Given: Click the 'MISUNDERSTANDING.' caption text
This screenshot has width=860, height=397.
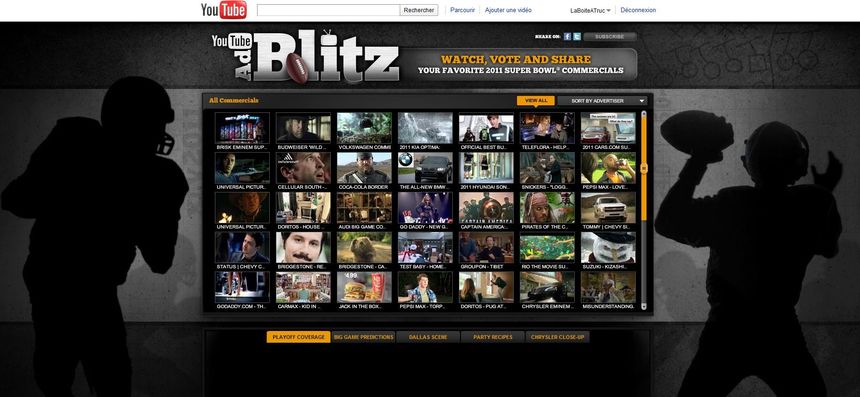Looking at the screenshot, I should tap(608, 307).
